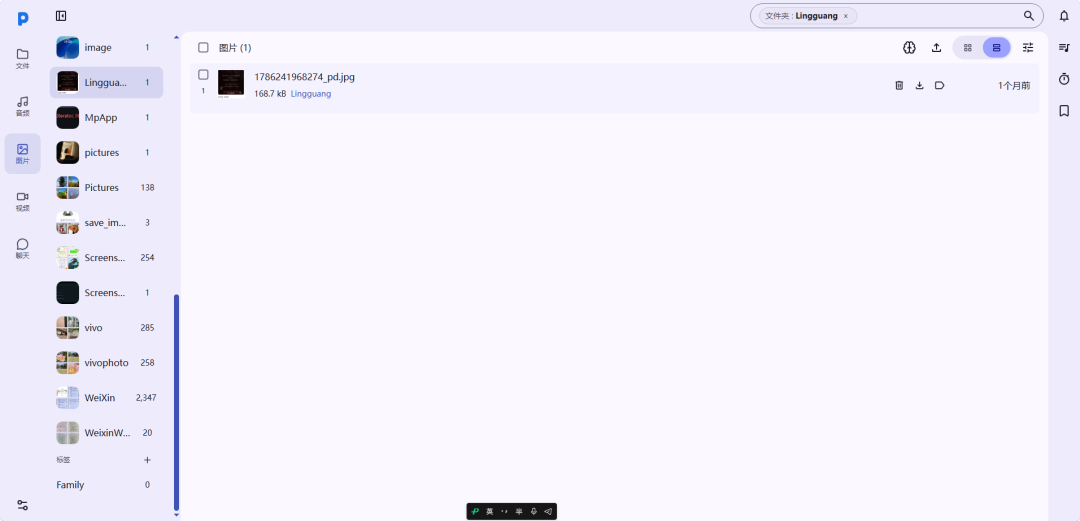Image resolution: width=1080 pixels, height=521 pixels.
Task: Open the 文件 (Files) section
Action: coord(23,59)
